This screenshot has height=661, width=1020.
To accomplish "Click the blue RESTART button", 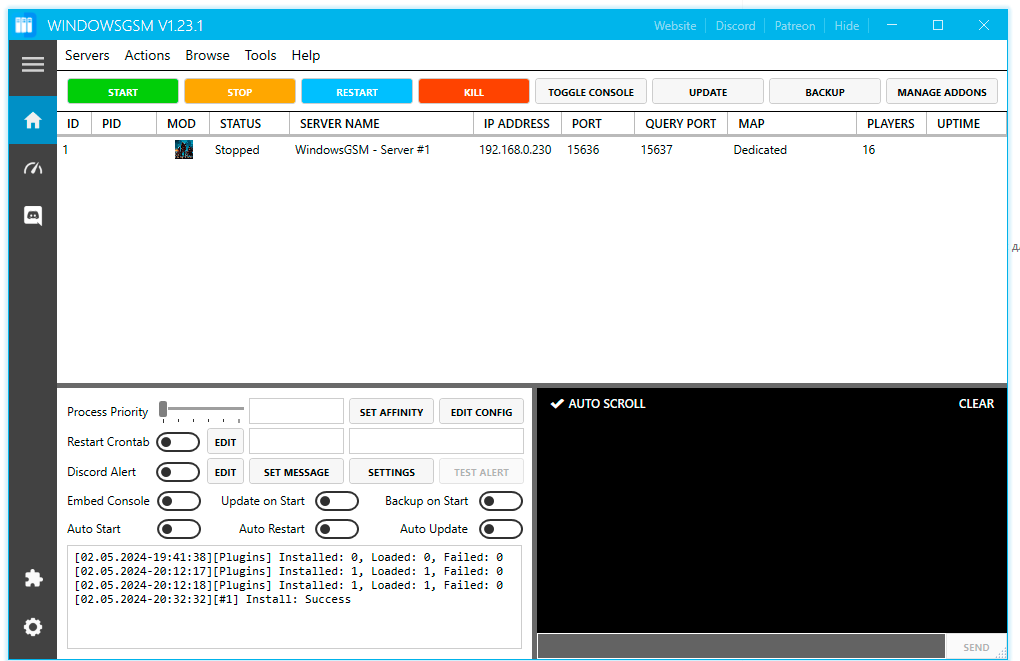I will (356, 92).
